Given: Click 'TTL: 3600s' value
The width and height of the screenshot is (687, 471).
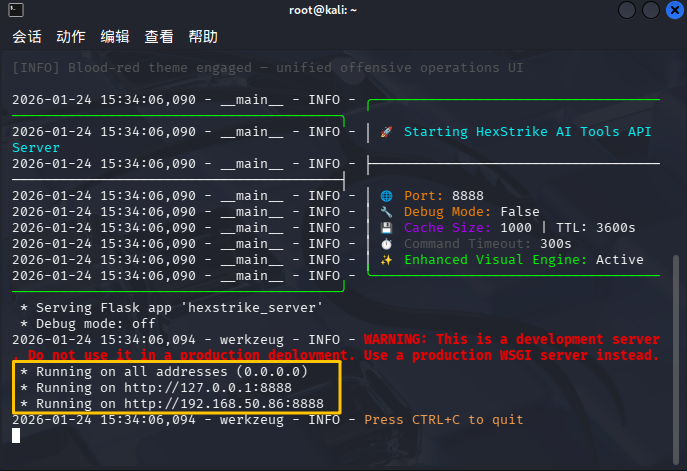Looking at the screenshot, I should [595, 228].
